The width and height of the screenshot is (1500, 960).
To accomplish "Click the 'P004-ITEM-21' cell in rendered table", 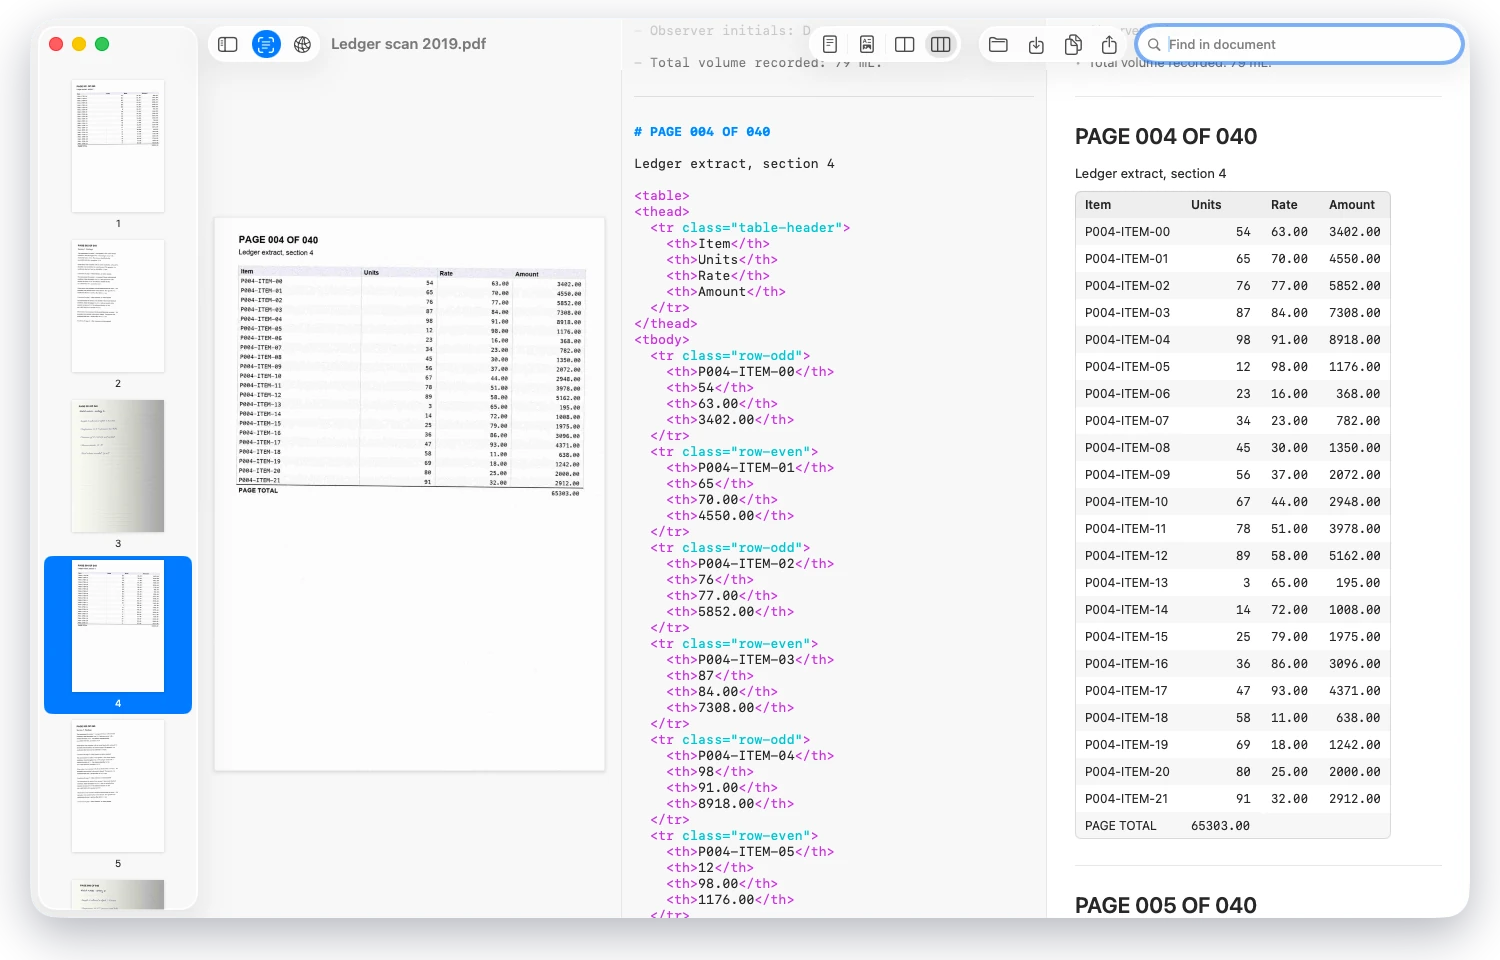I will coord(1127,799).
